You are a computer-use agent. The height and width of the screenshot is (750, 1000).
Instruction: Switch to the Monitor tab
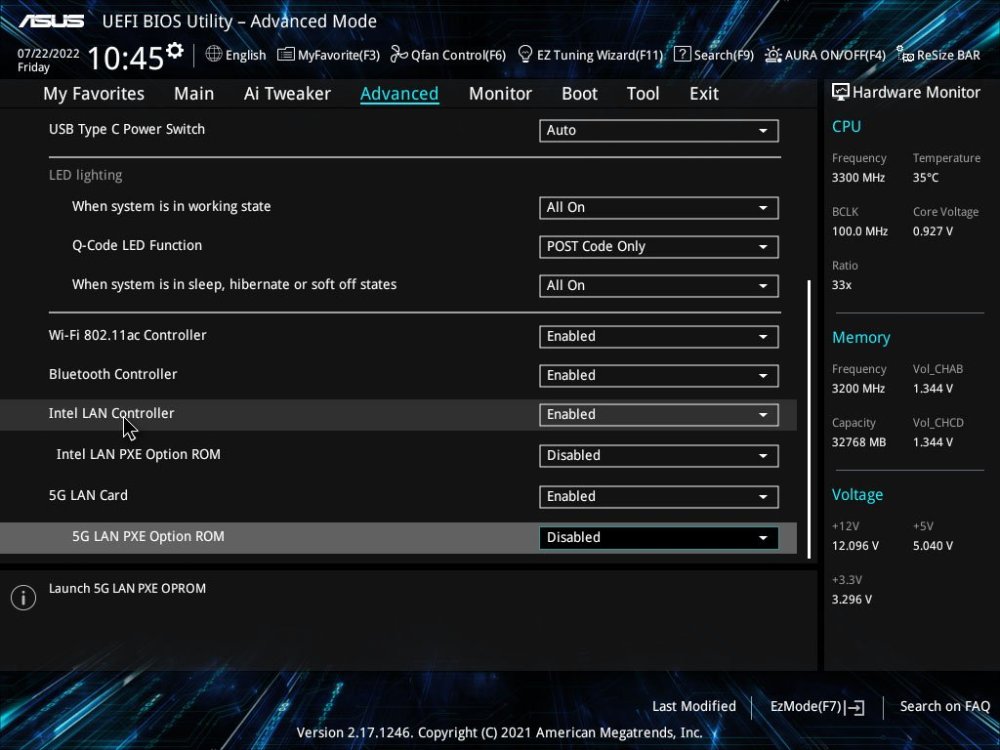click(500, 94)
